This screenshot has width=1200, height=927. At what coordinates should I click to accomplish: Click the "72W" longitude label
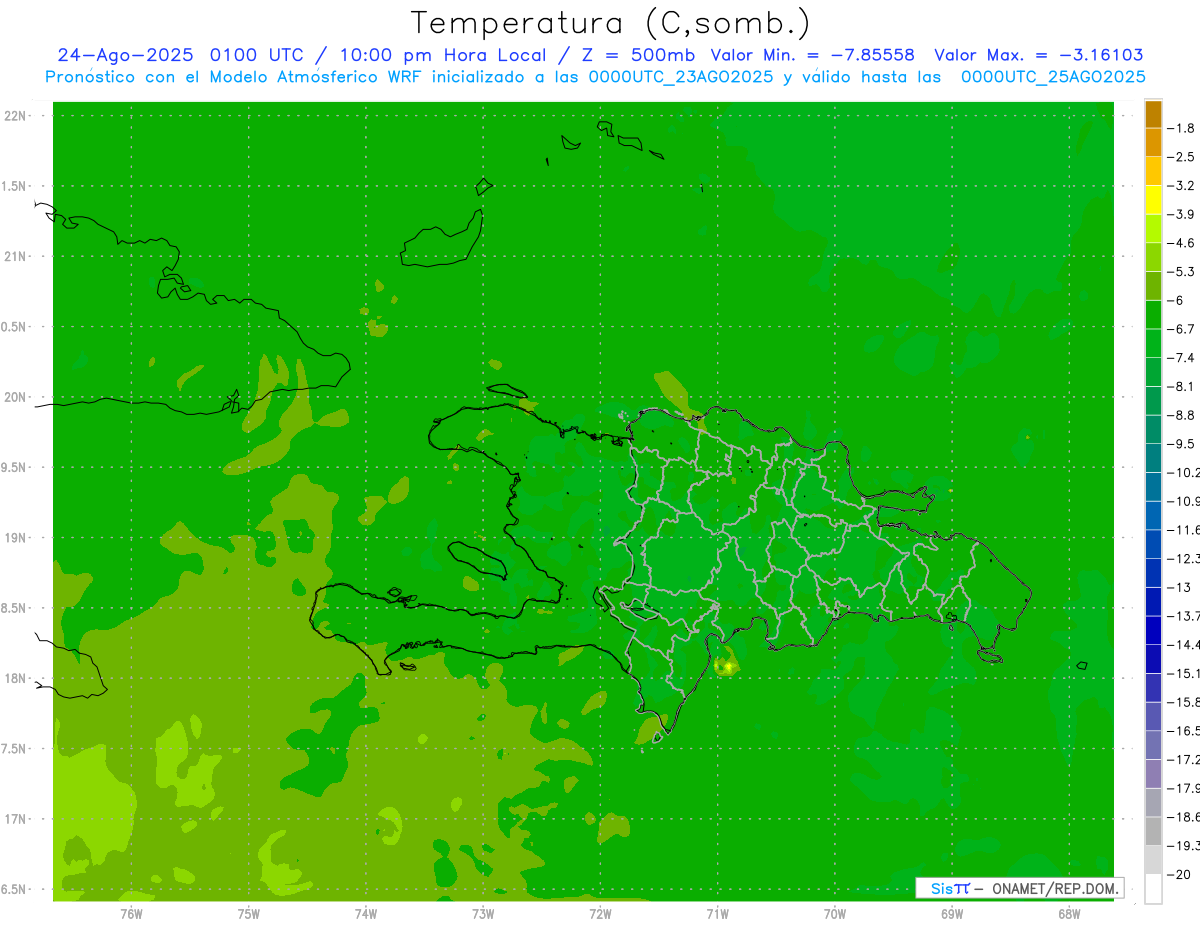[600, 913]
